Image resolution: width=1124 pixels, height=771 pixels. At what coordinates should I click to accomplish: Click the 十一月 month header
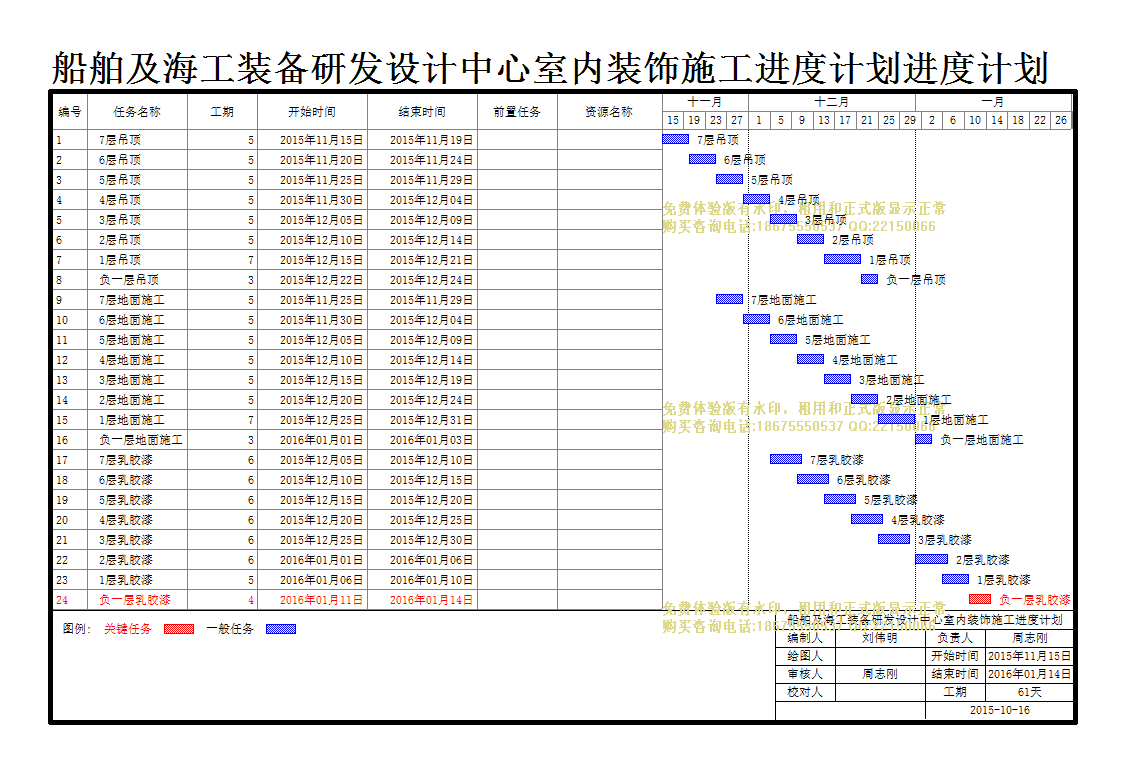click(705, 102)
